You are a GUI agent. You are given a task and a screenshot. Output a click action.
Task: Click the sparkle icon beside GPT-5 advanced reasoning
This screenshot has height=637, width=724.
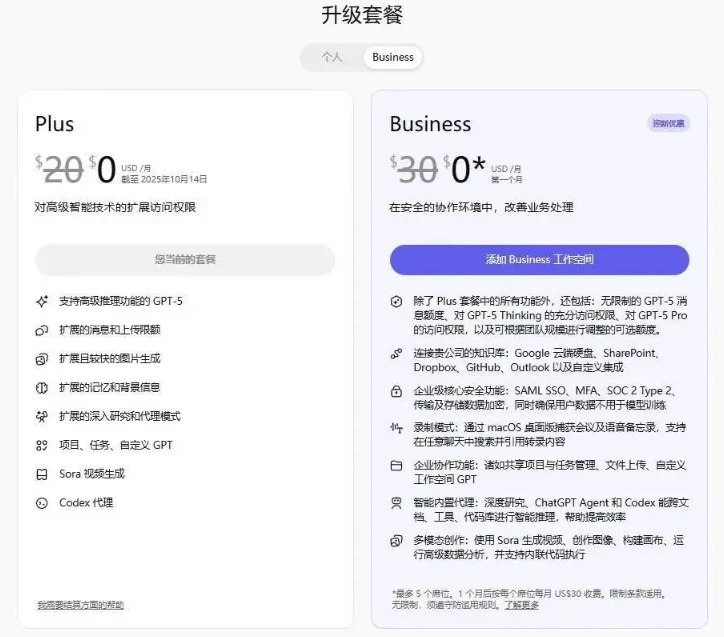42,300
